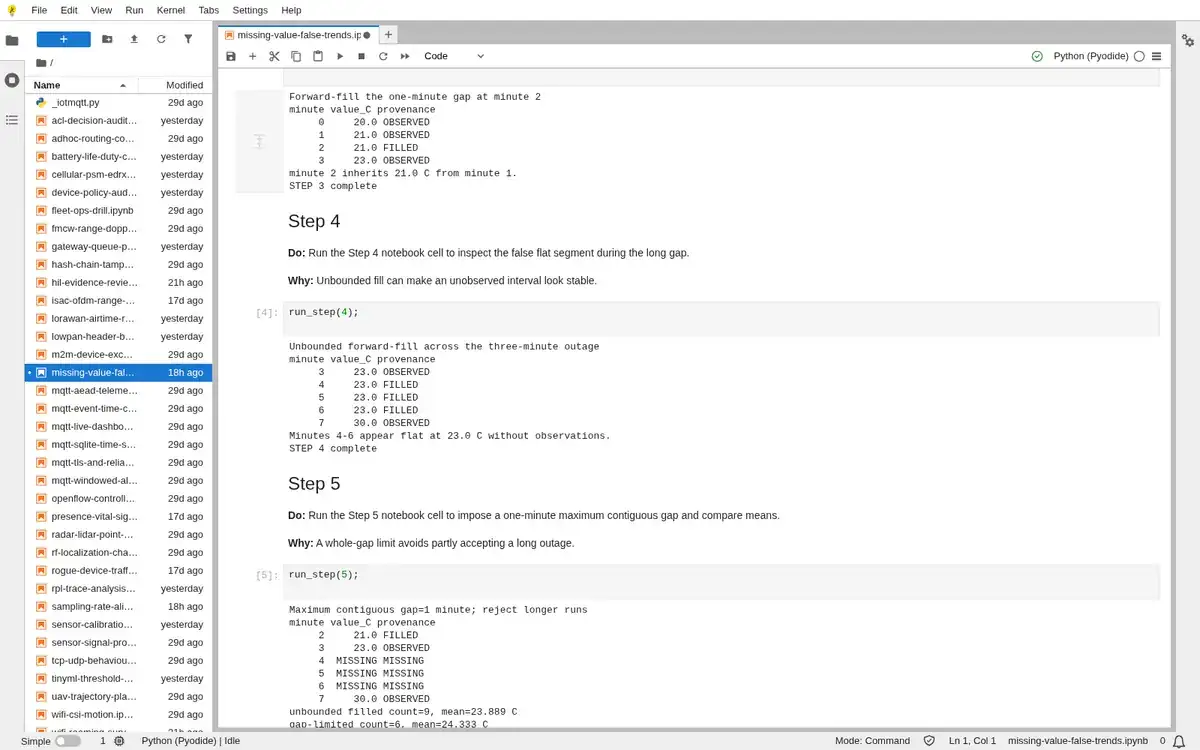Screen dimensions: 1200x750
Task: Click Mode: Command in status bar
Action: 872,741
